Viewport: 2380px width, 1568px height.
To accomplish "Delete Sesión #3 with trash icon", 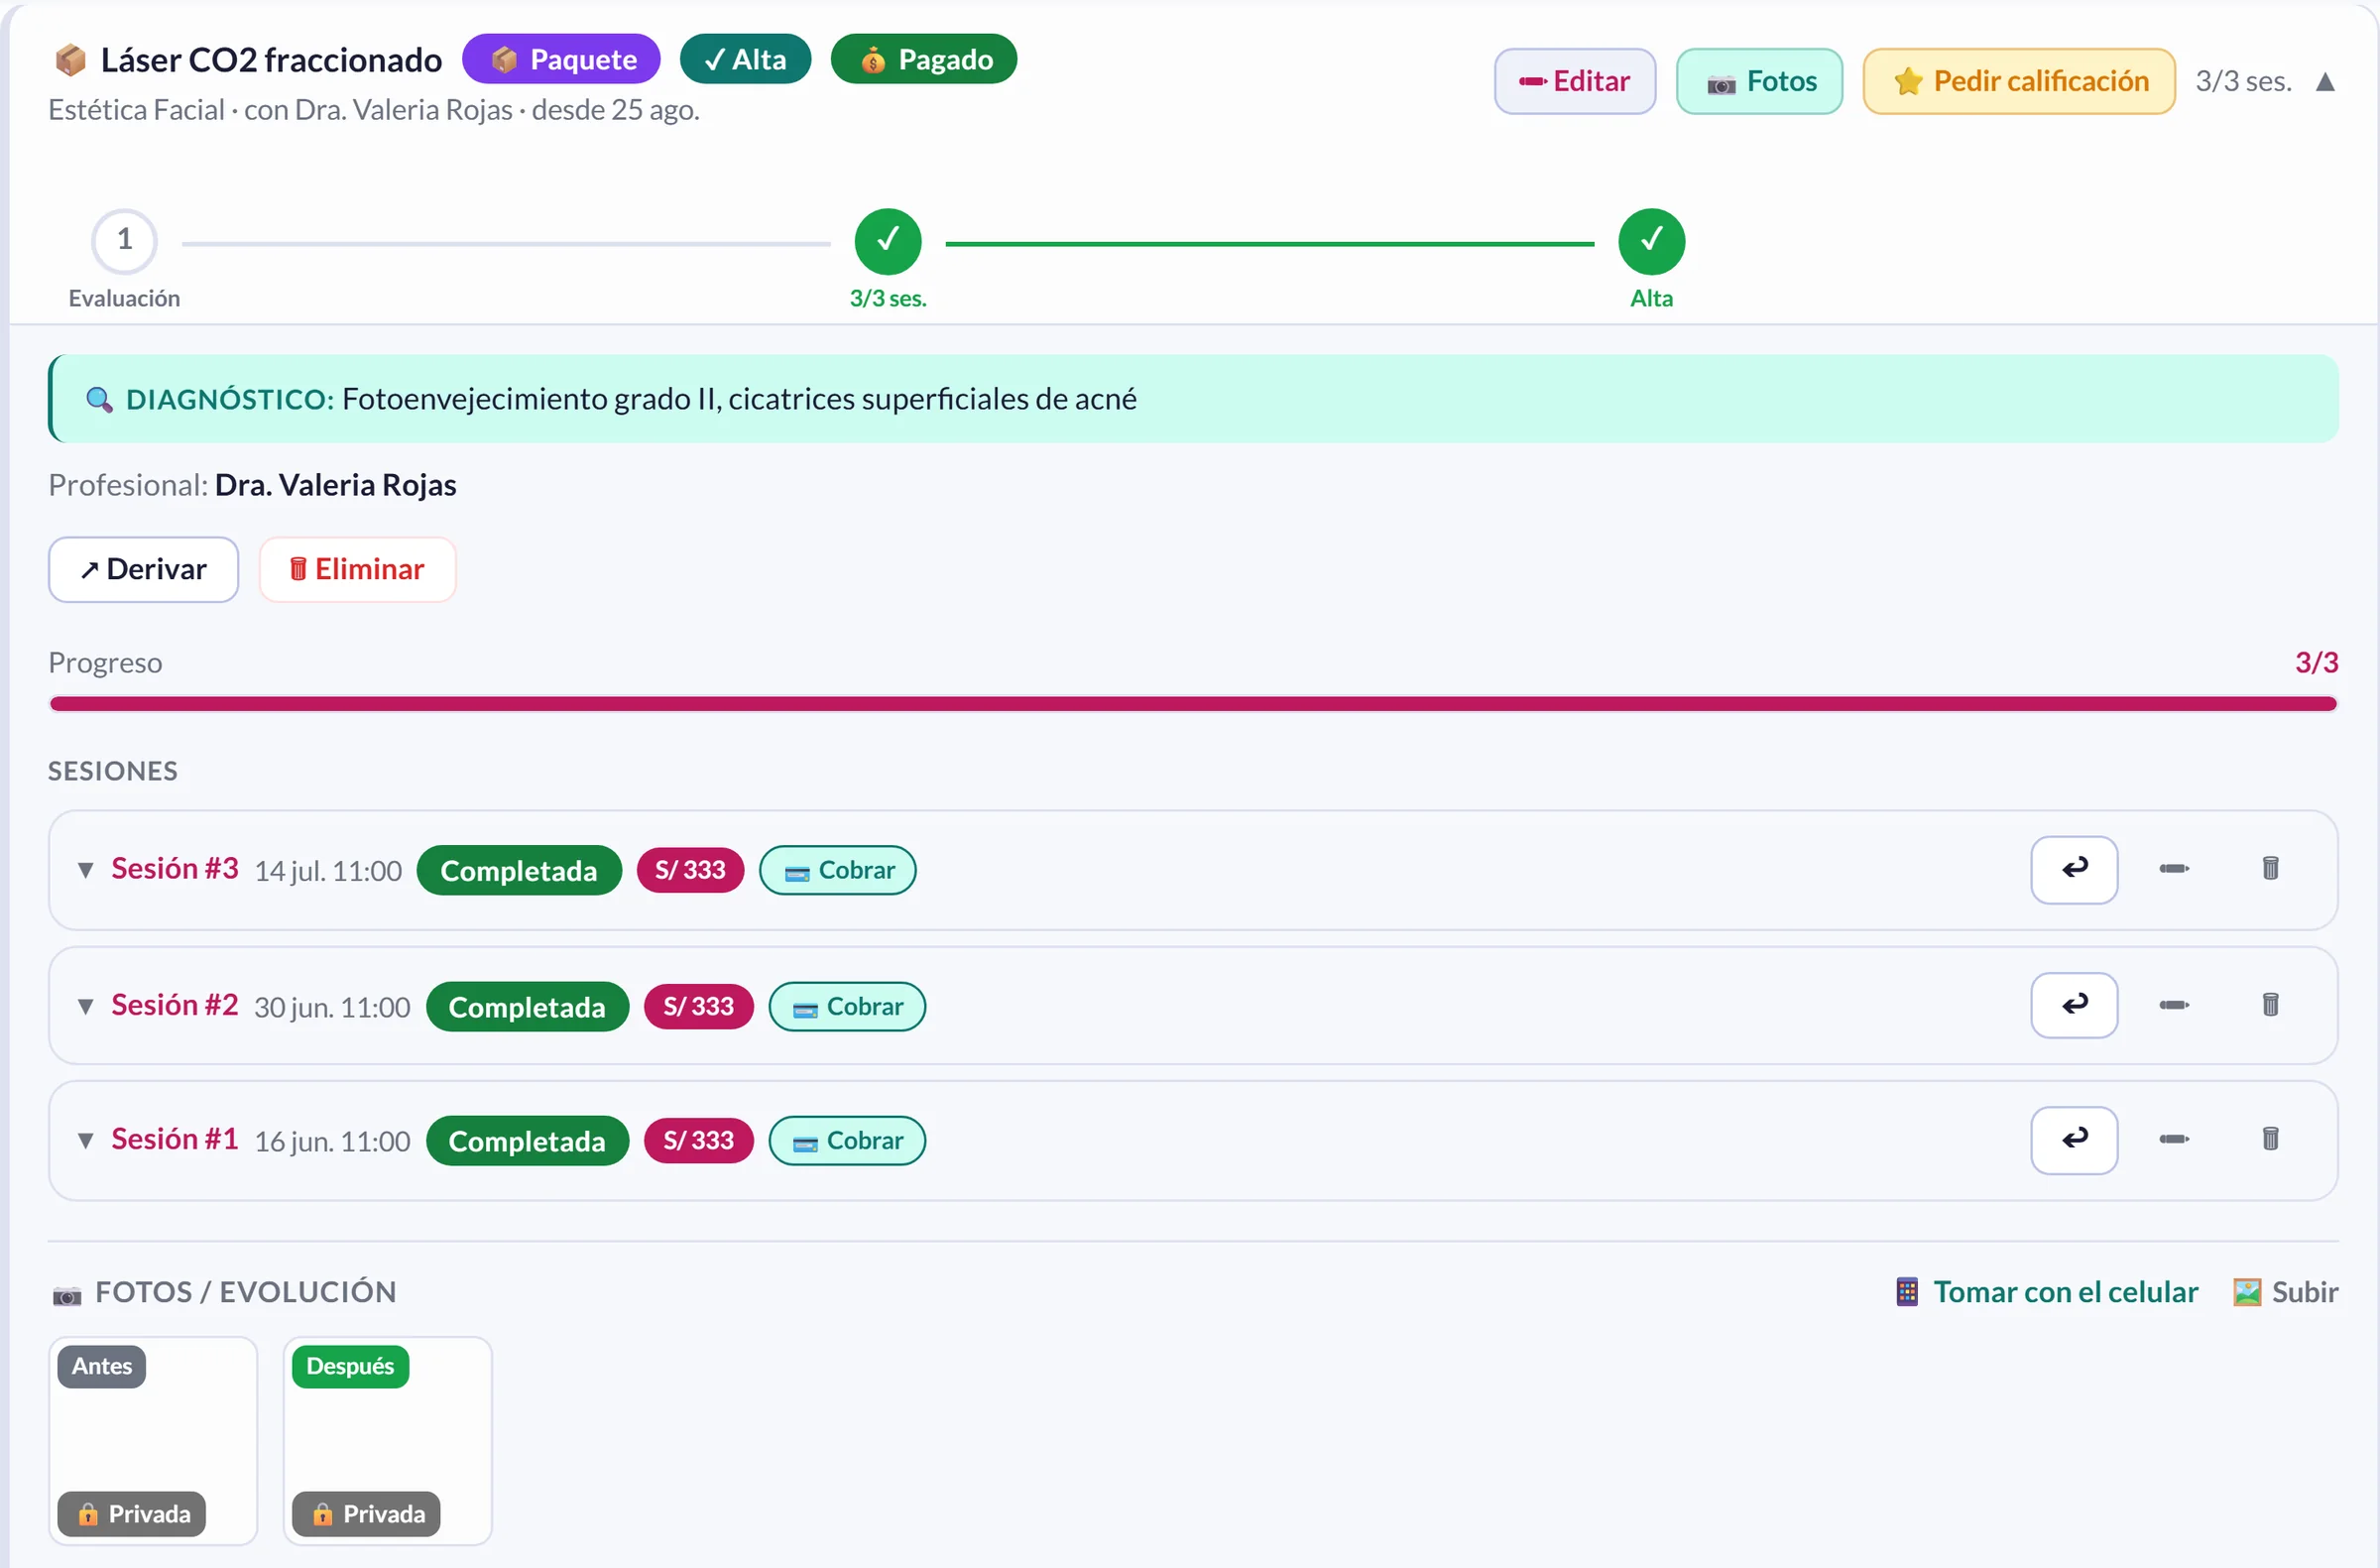I will click(2270, 869).
